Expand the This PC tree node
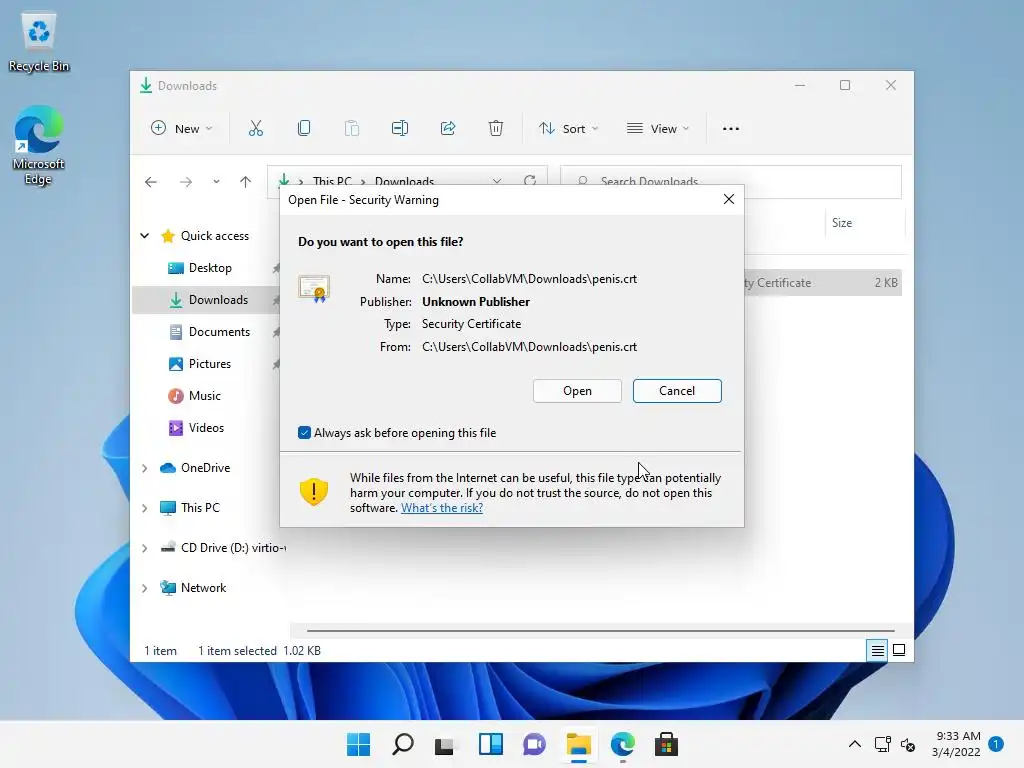Image resolution: width=1024 pixels, height=768 pixels. [145, 508]
